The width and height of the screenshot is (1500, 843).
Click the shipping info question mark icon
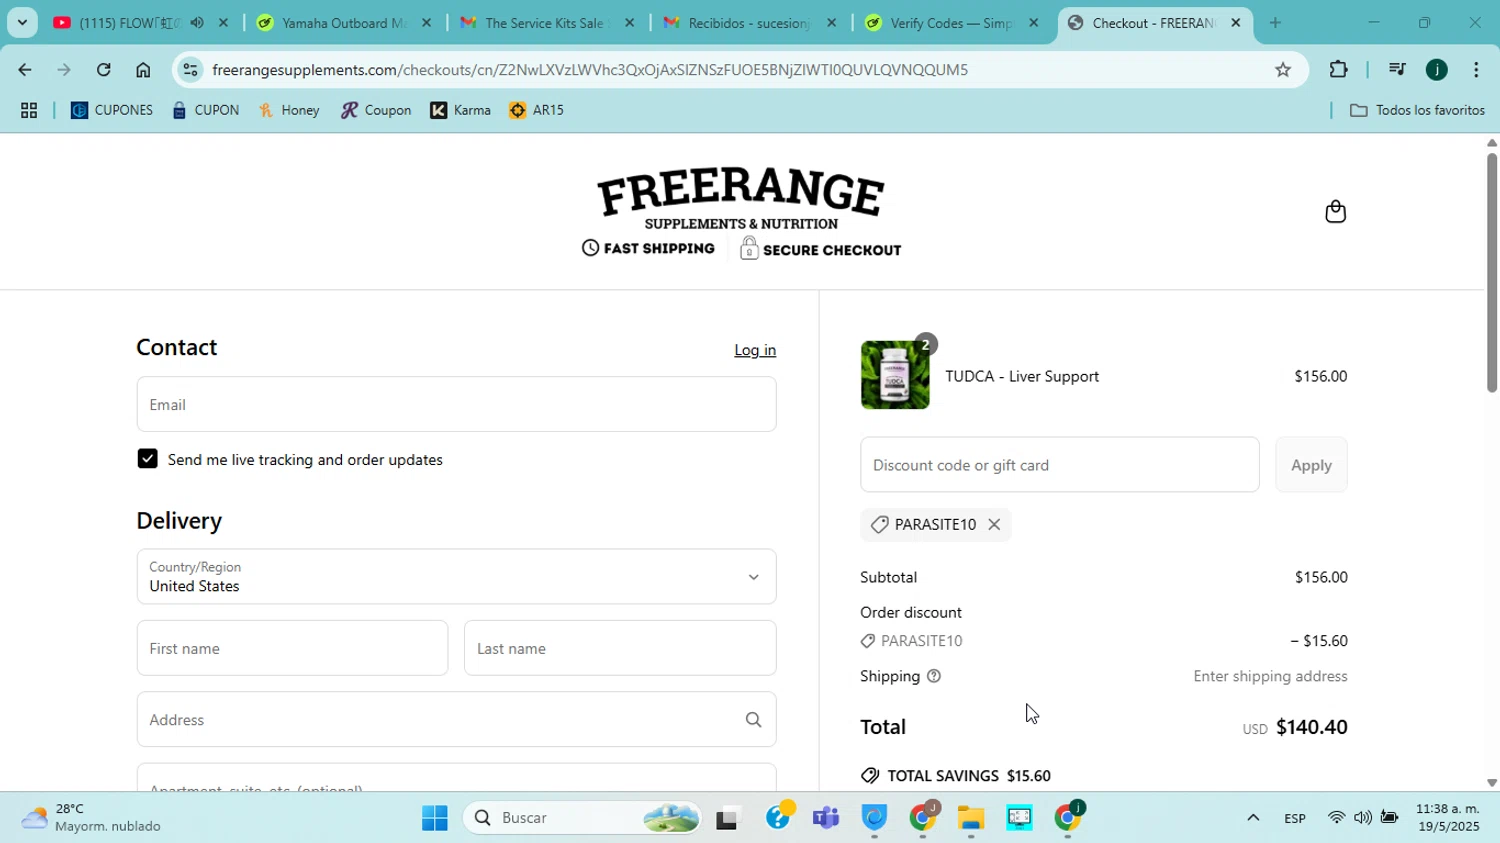click(x=934, y=676)
